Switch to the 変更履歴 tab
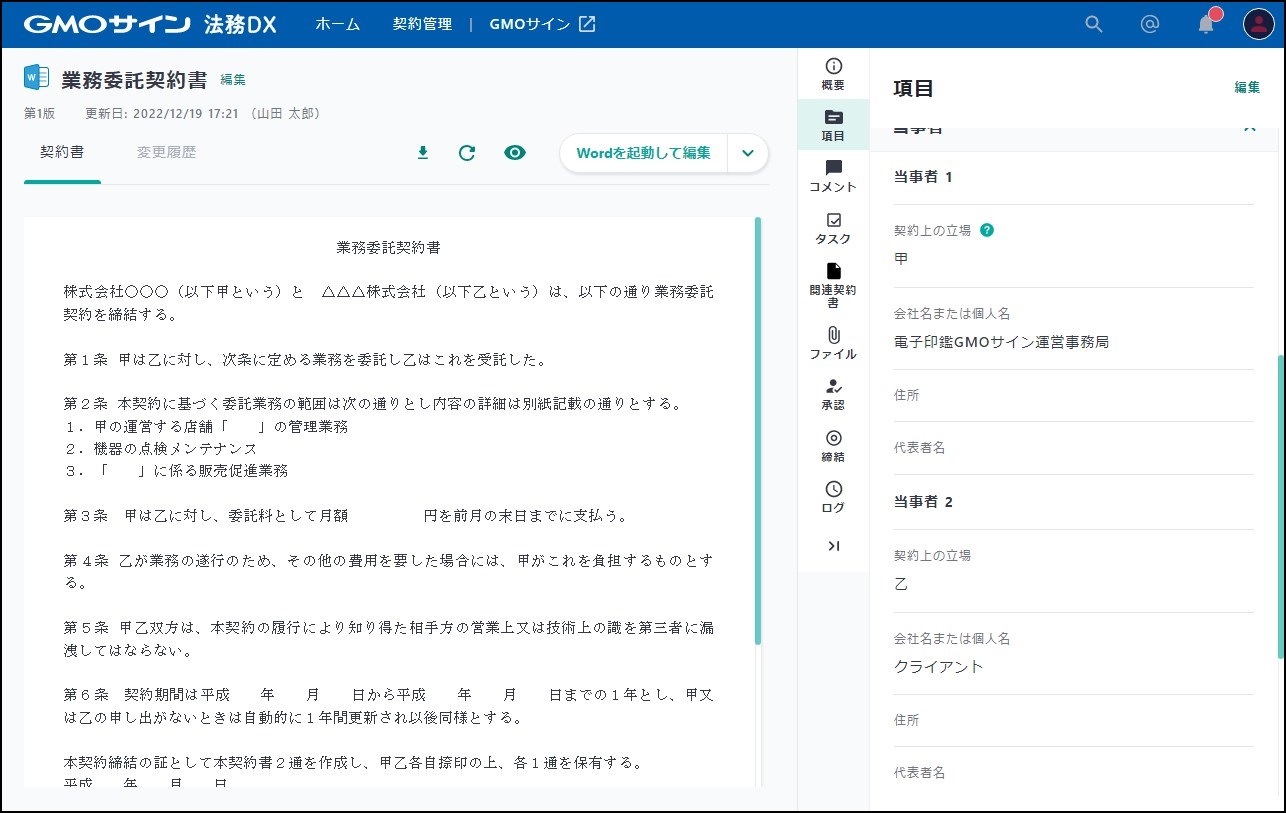The width and height of the screenshot is (1286, 813). [x=166, y=153]
